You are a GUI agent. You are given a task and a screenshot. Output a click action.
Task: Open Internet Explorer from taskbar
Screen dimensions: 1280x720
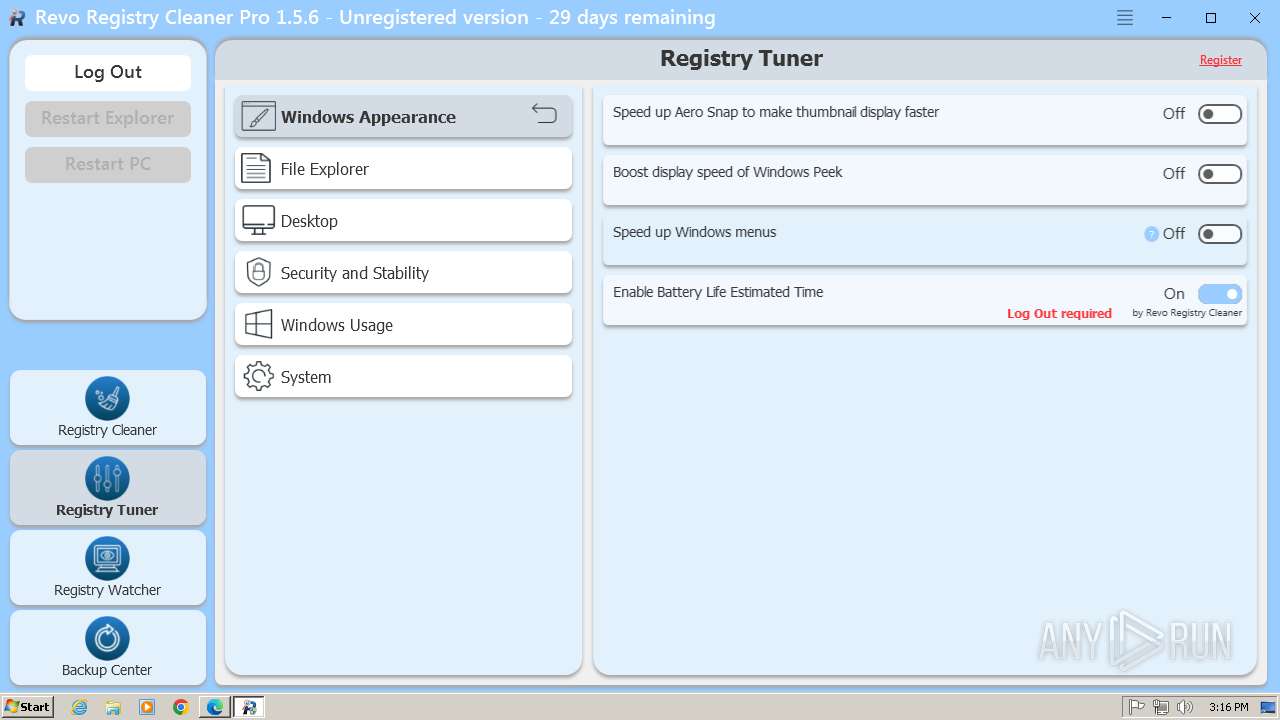click(x=80, y=707)
